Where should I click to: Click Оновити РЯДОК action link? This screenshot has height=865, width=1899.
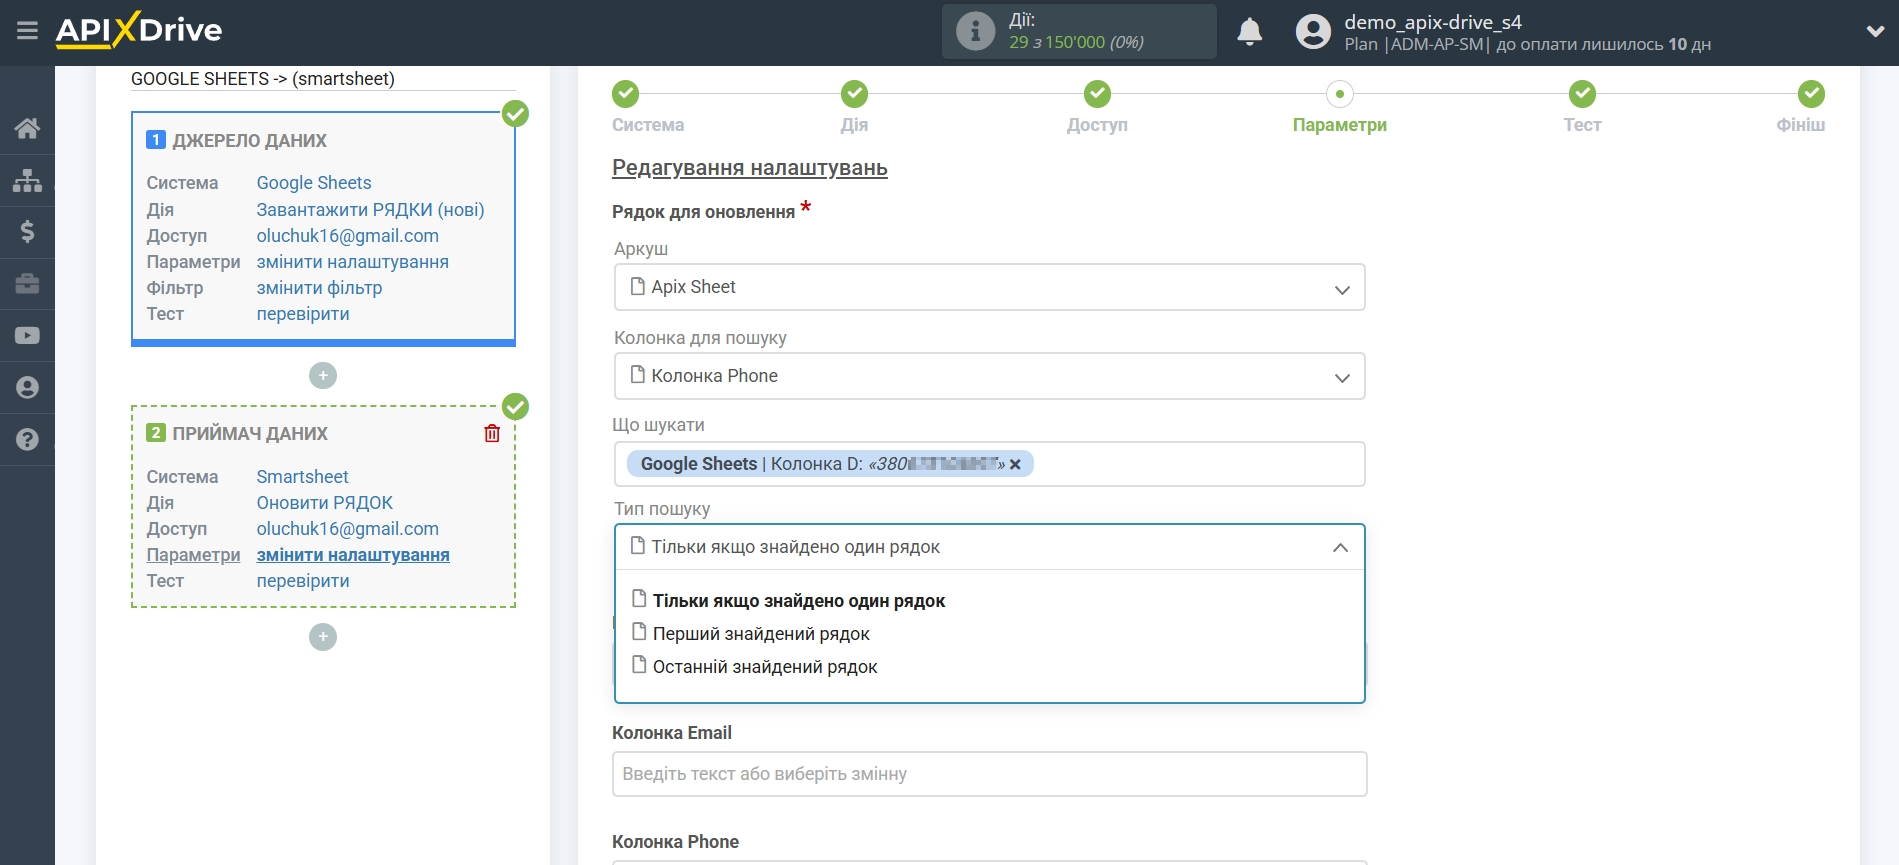[324, 503]
